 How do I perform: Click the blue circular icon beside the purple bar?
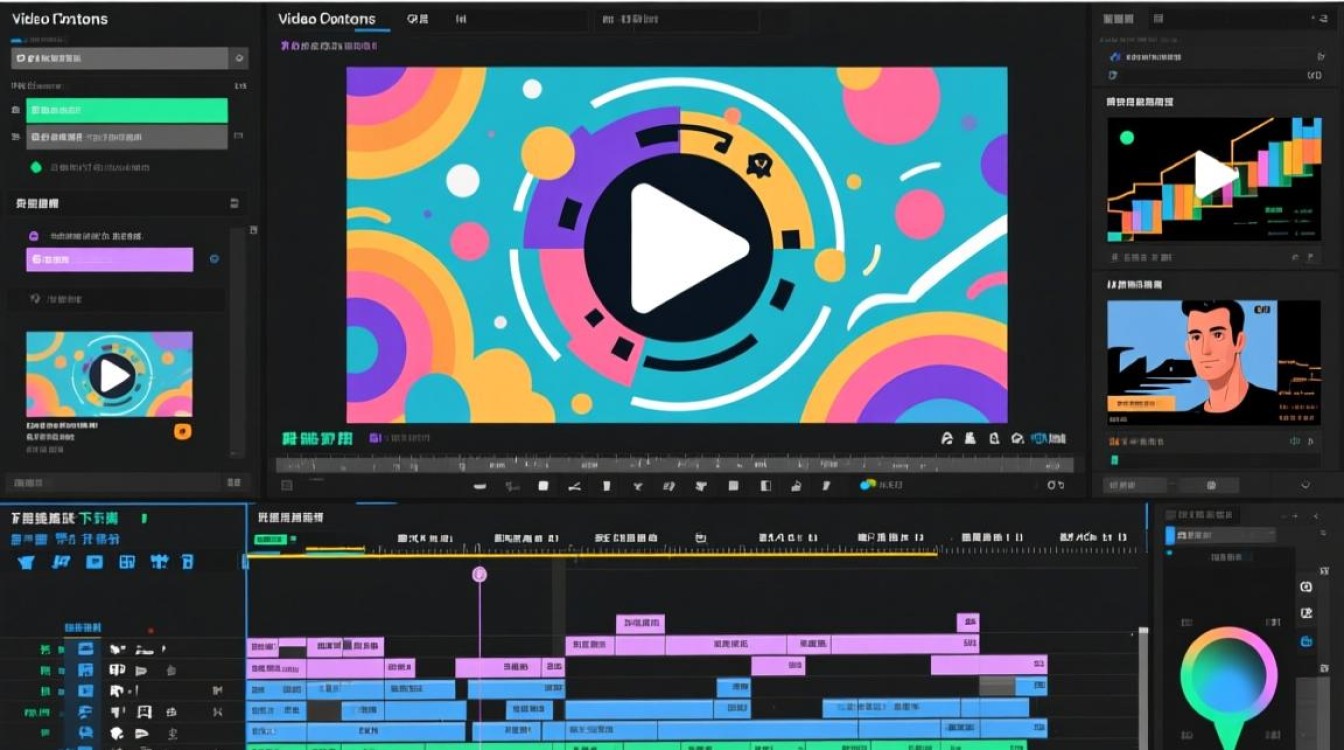(214, 259)
